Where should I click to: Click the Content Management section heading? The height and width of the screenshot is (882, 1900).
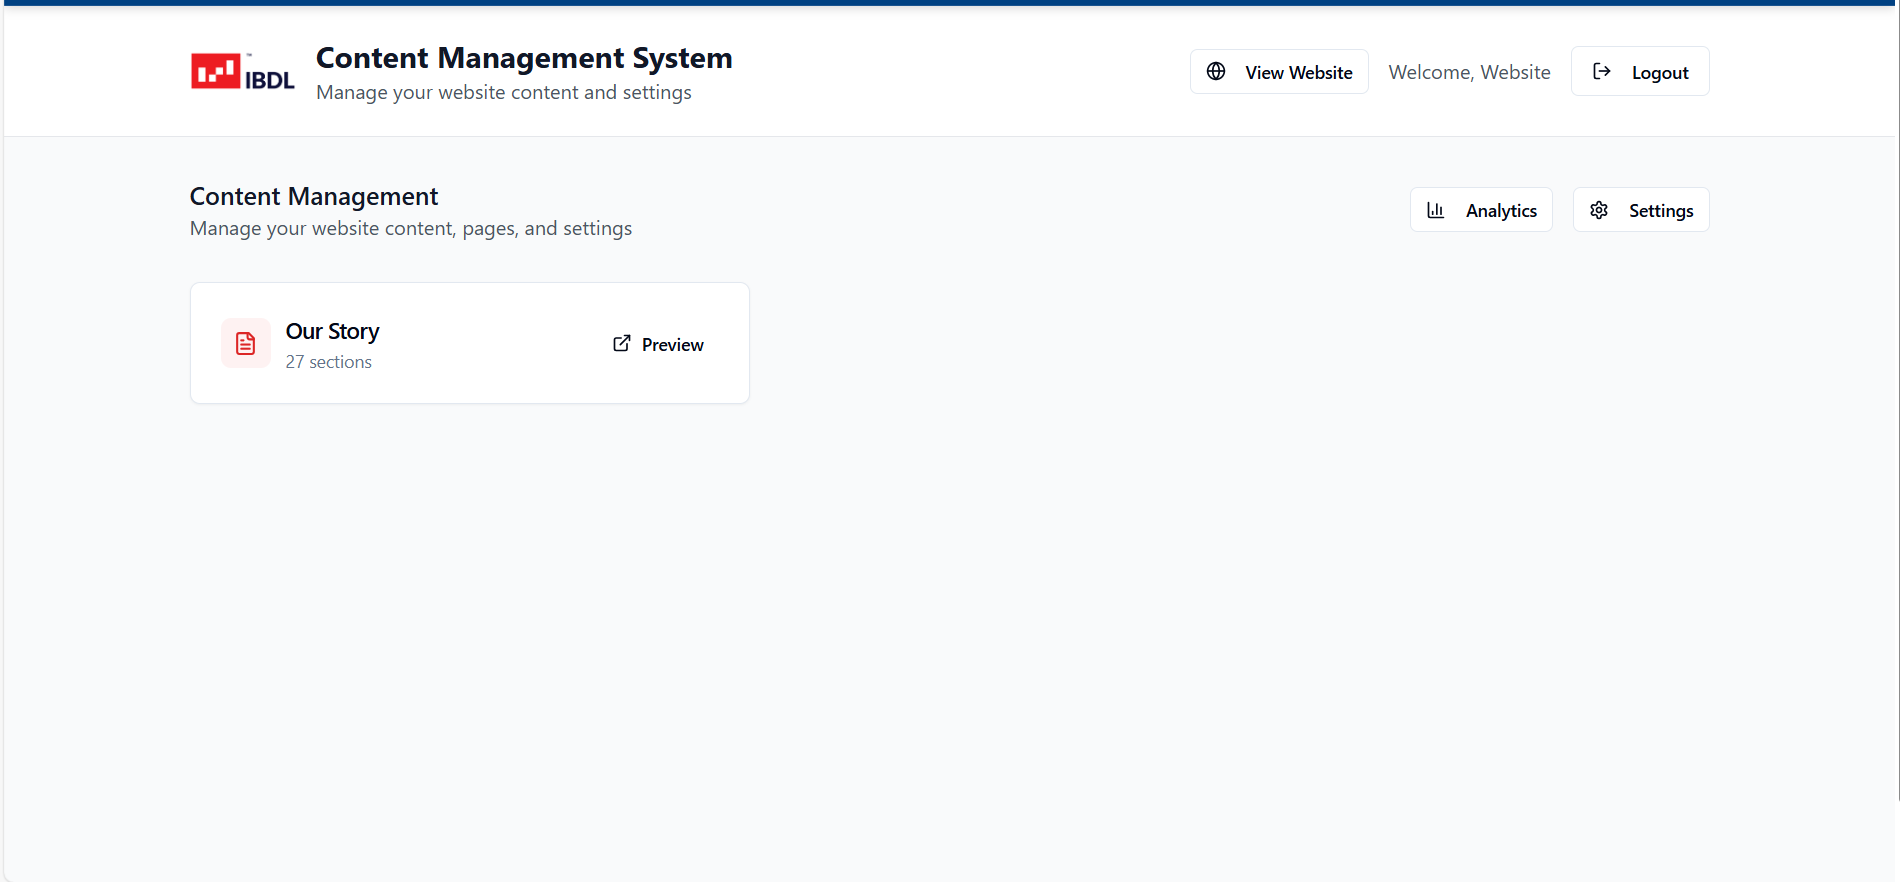pyautogui.click(x=314, y=196)
